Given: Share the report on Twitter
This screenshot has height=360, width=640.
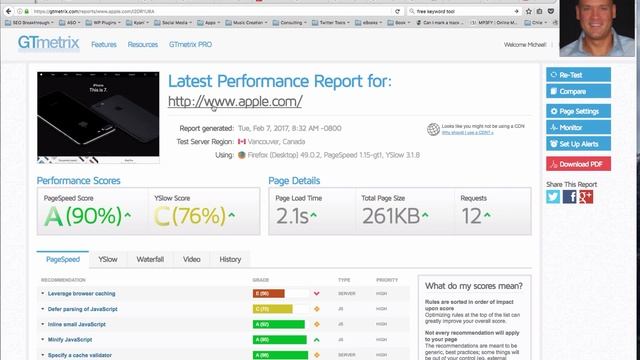Looking at the screenshot, I should (553, 197).
